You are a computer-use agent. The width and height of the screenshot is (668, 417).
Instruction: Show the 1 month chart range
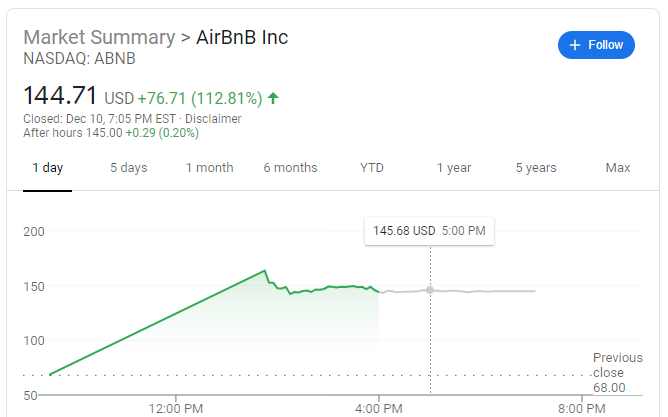[209, 168]
